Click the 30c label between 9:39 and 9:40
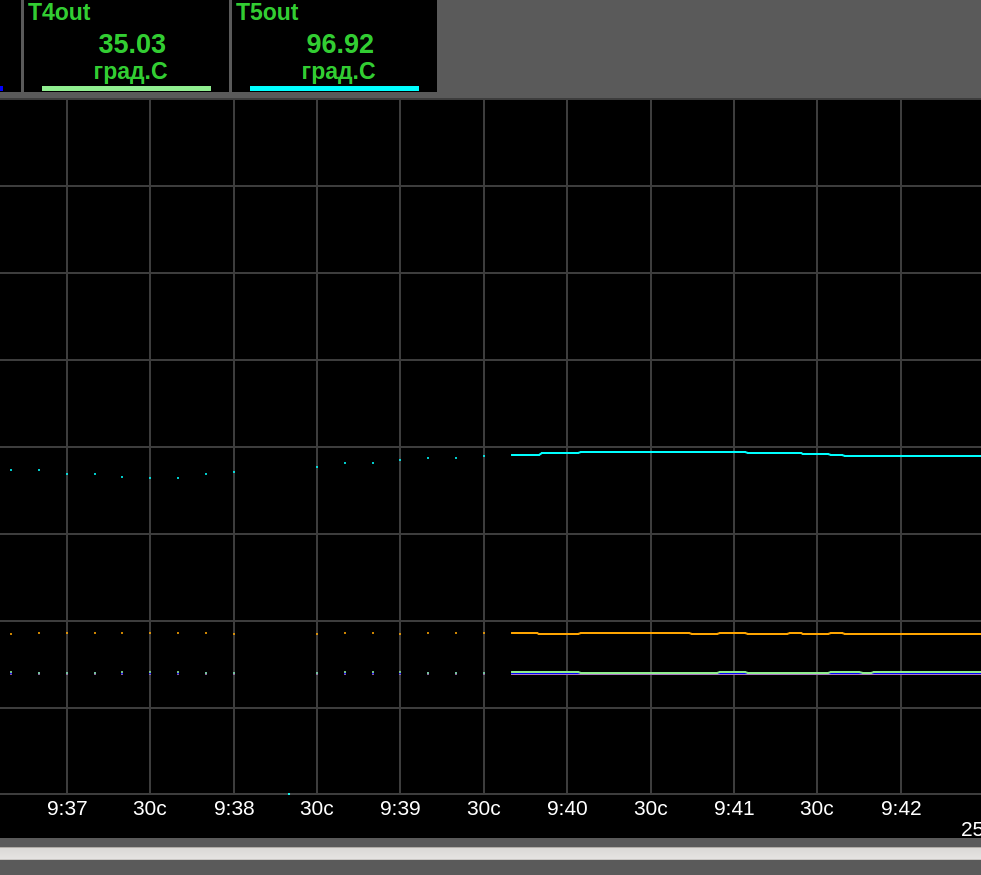The image size is (981, 875). pyautogui.click(x=484, y=808)
